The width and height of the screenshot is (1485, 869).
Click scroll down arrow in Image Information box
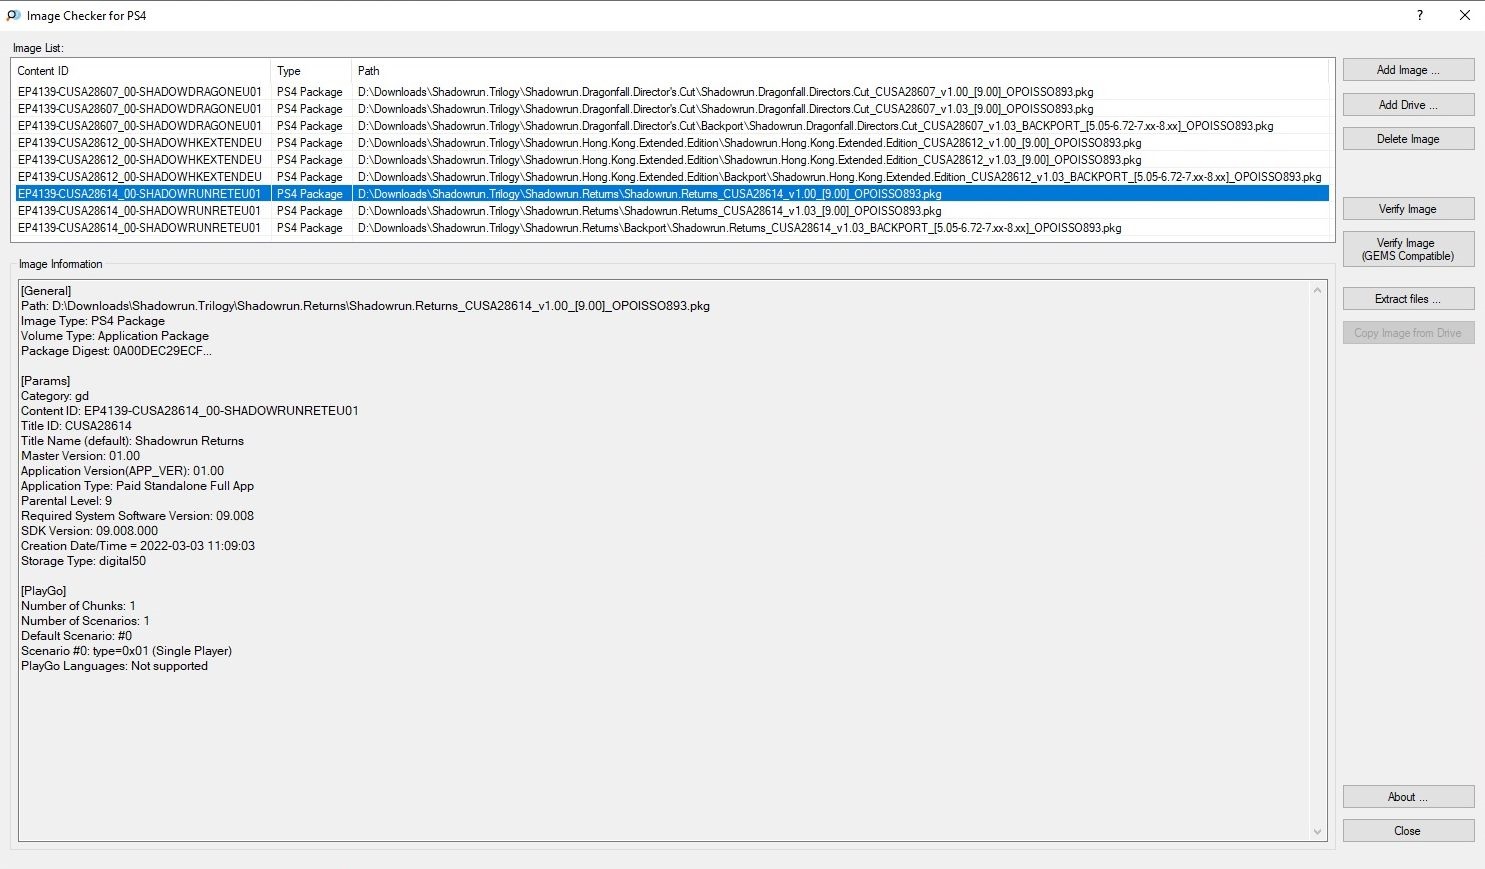pos(1317,832)
